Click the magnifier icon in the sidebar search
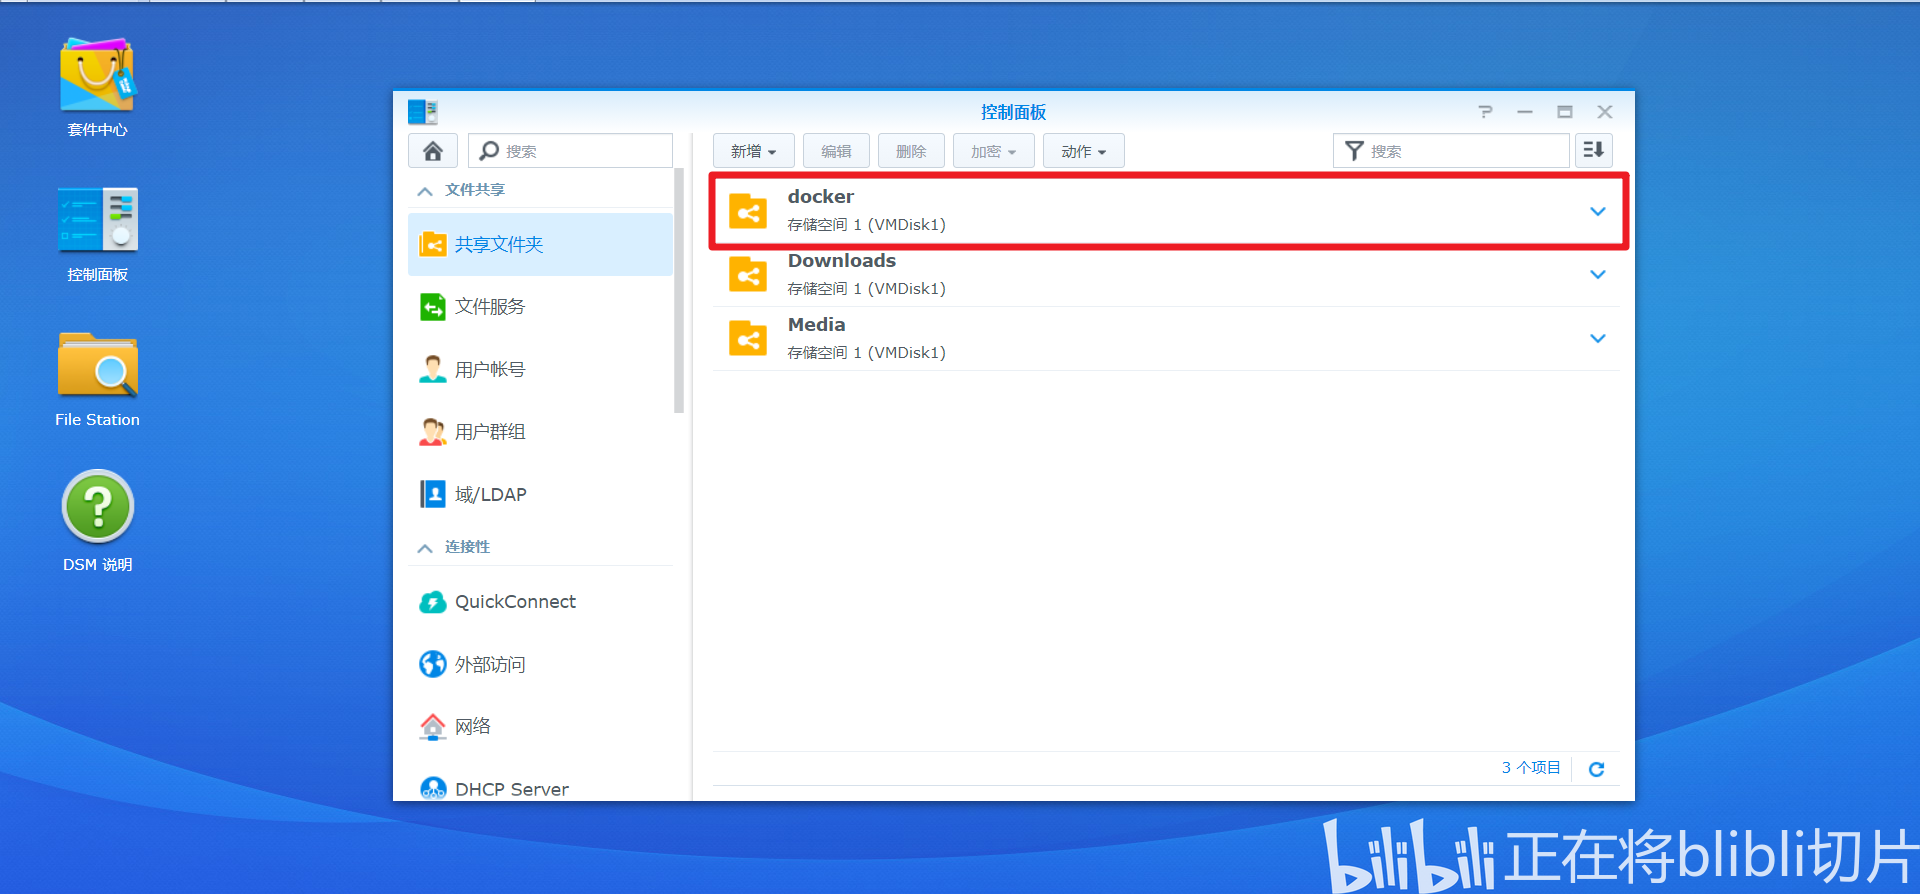The width and height of the screenshot is (1920, 894). (489, 151)
